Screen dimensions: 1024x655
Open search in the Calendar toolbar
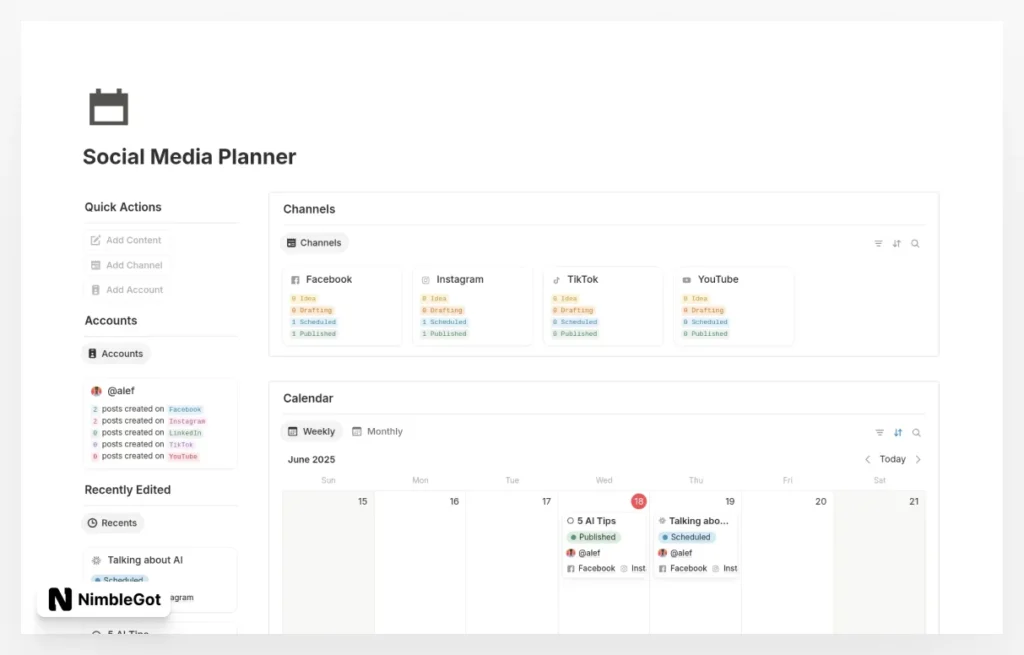click(915, 431)
